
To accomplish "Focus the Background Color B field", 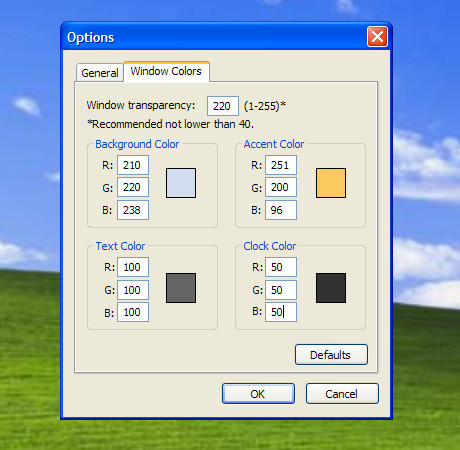I will (x=133, y=210).
